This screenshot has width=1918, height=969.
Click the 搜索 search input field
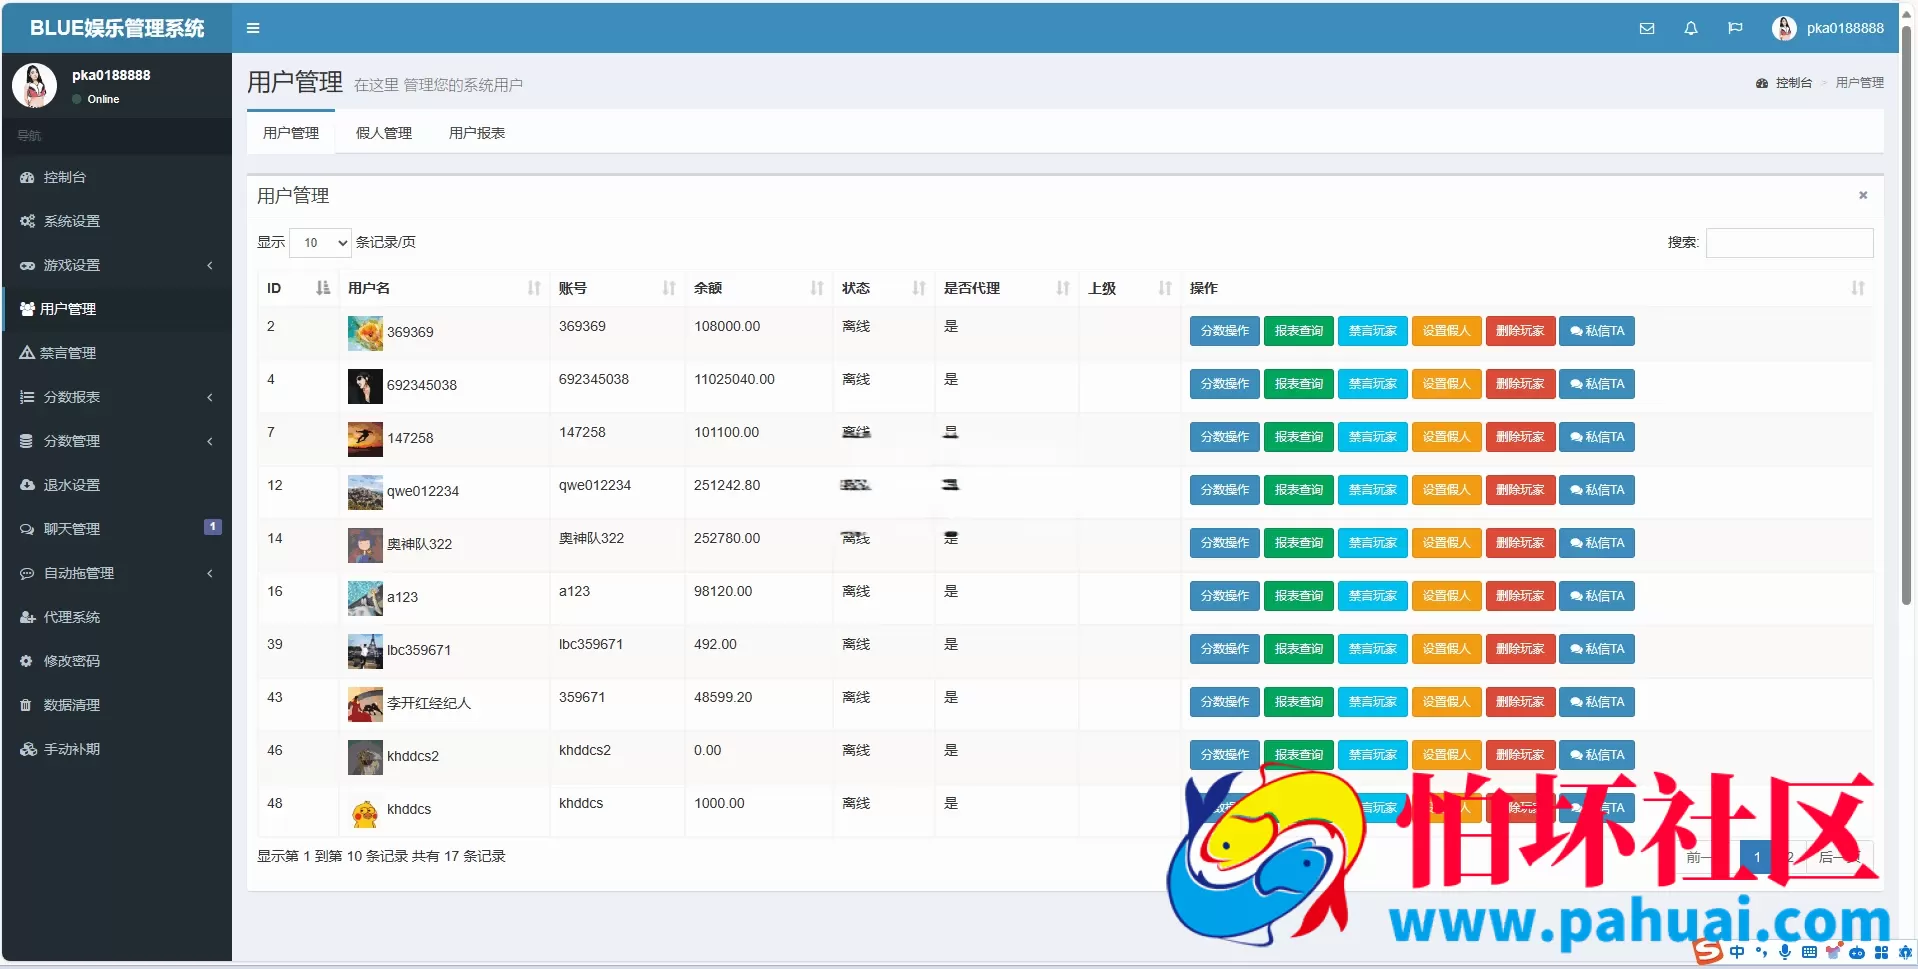pyautogui.click(x=1789, y=242)
